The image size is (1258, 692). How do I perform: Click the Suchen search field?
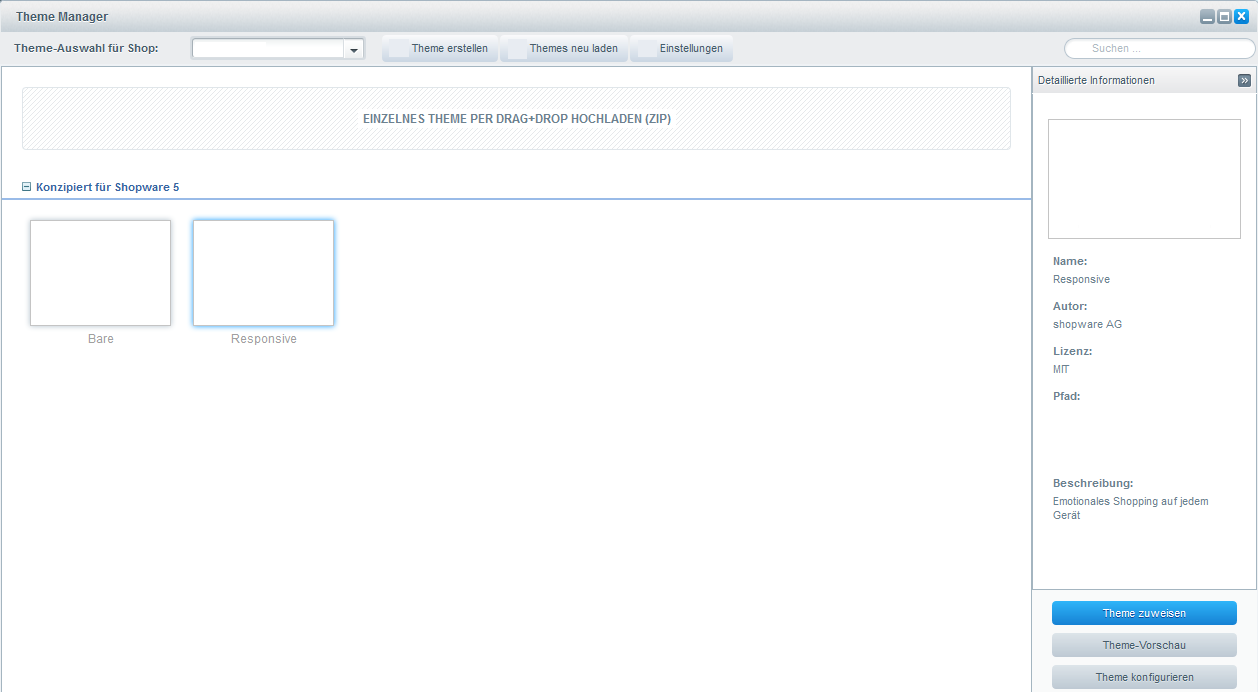[1160, 48]
